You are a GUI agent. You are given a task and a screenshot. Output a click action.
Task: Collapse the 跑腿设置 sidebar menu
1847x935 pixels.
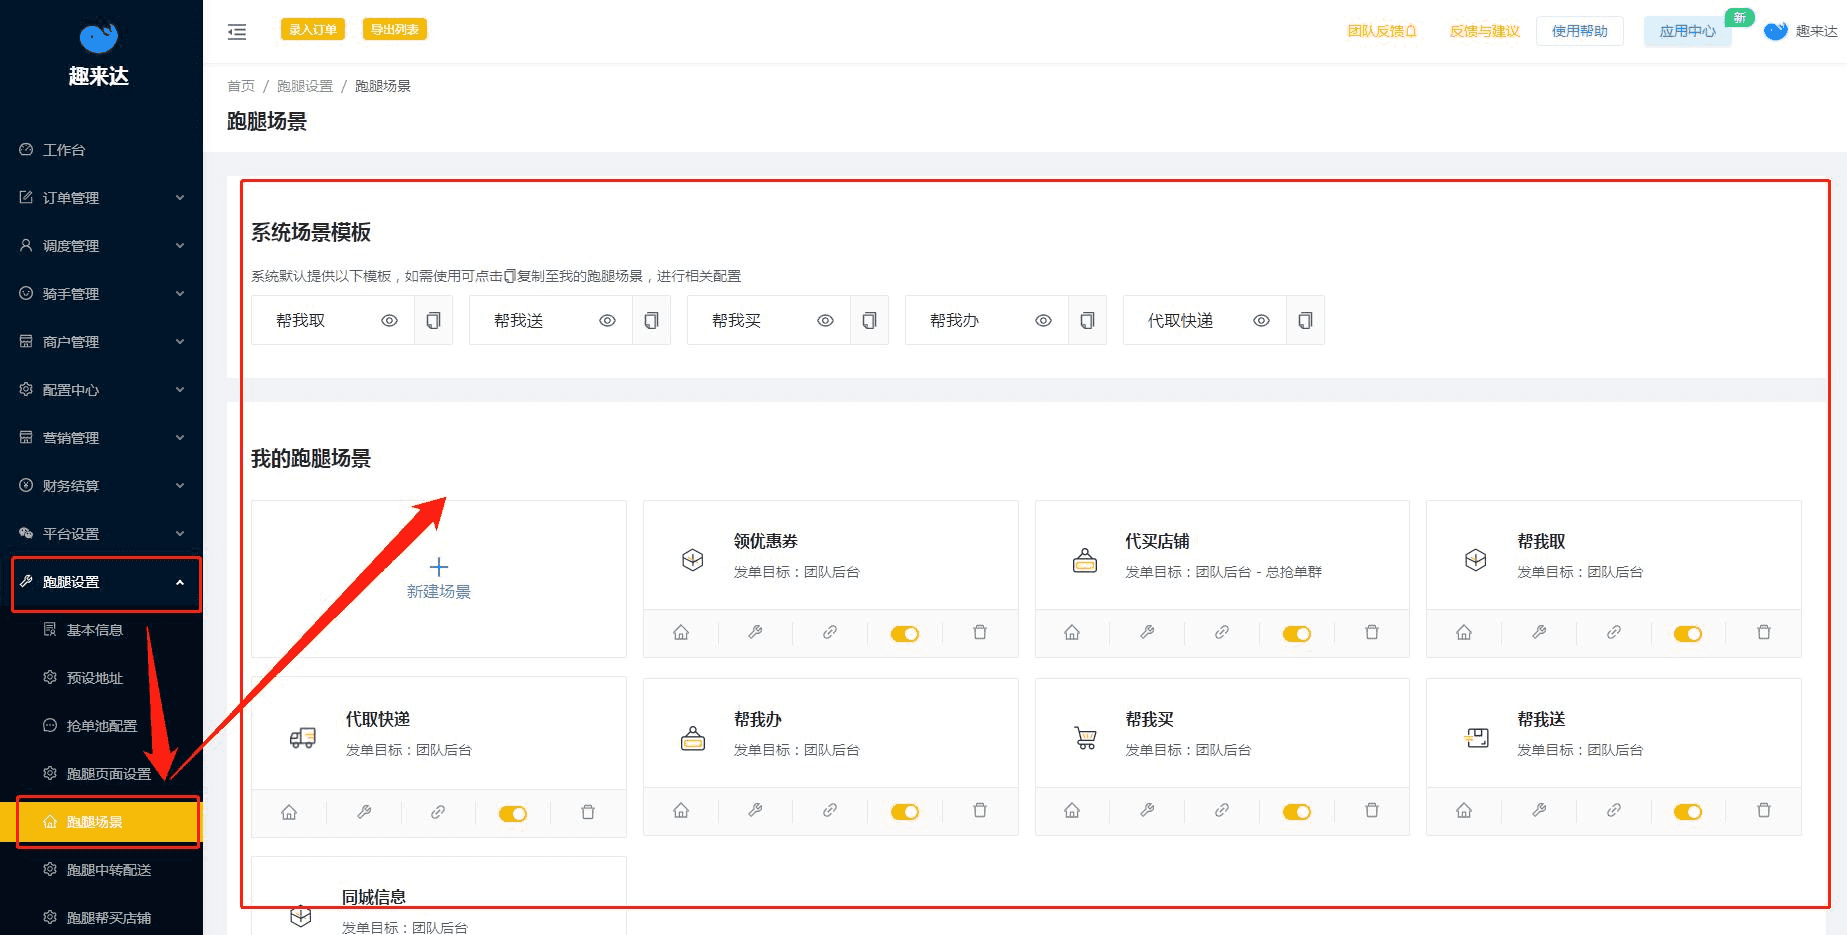(x=101, y=582)
